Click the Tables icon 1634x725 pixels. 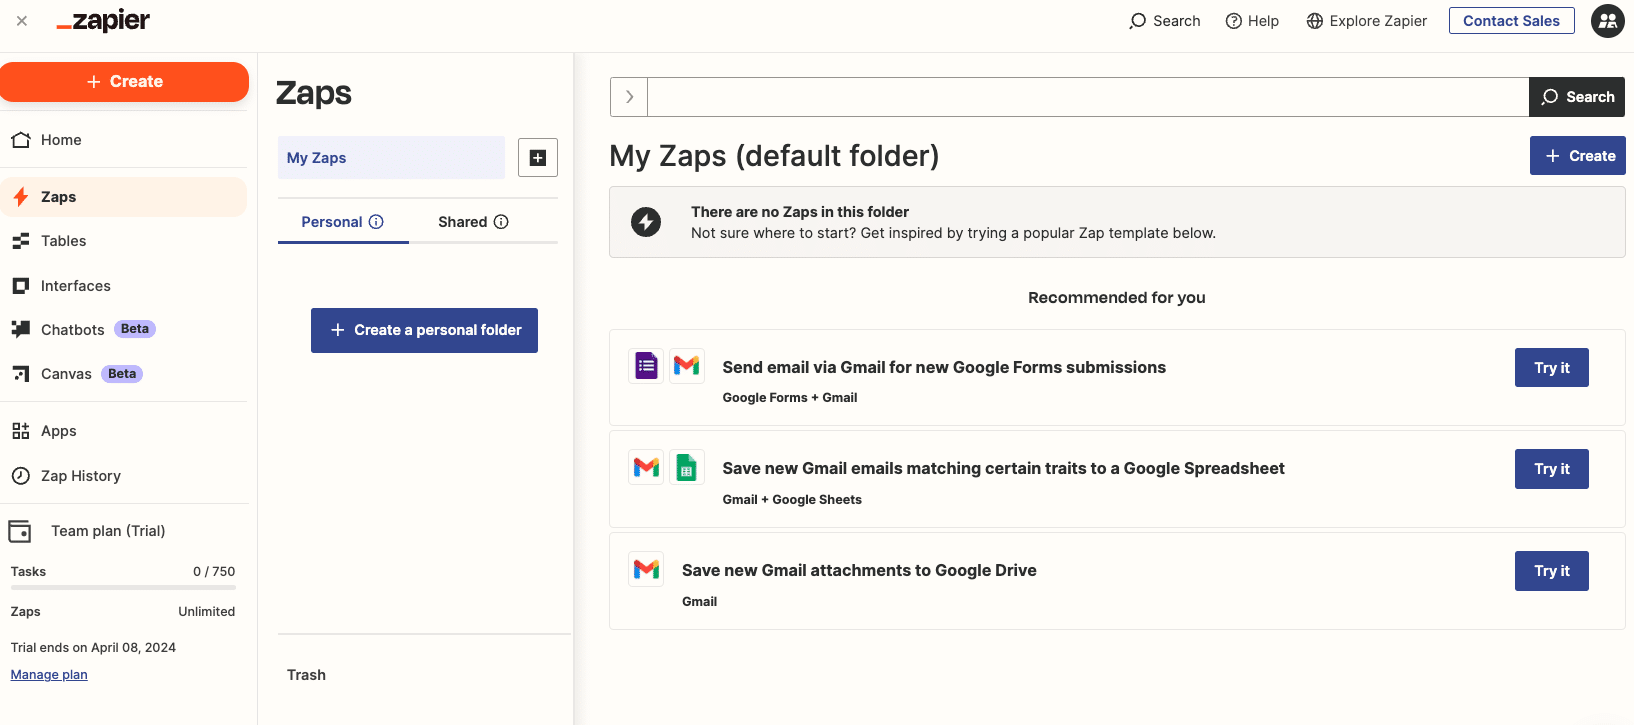click(x=20, y=241)
